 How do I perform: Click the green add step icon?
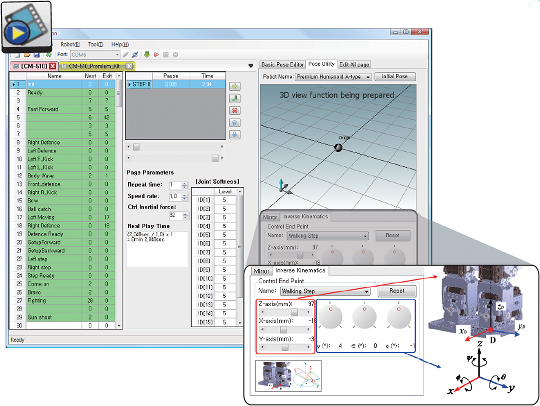(235, 86)
